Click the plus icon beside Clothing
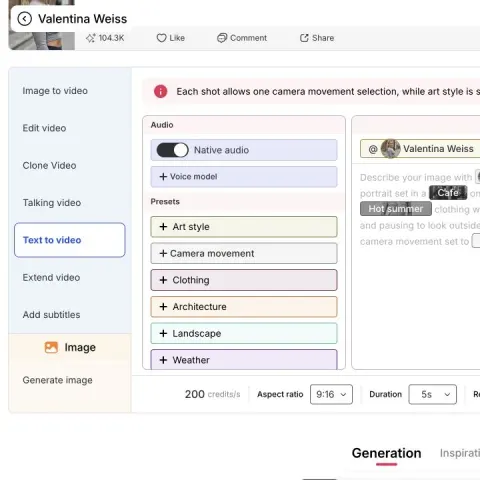Screen dimensions: 480x480 163,280
